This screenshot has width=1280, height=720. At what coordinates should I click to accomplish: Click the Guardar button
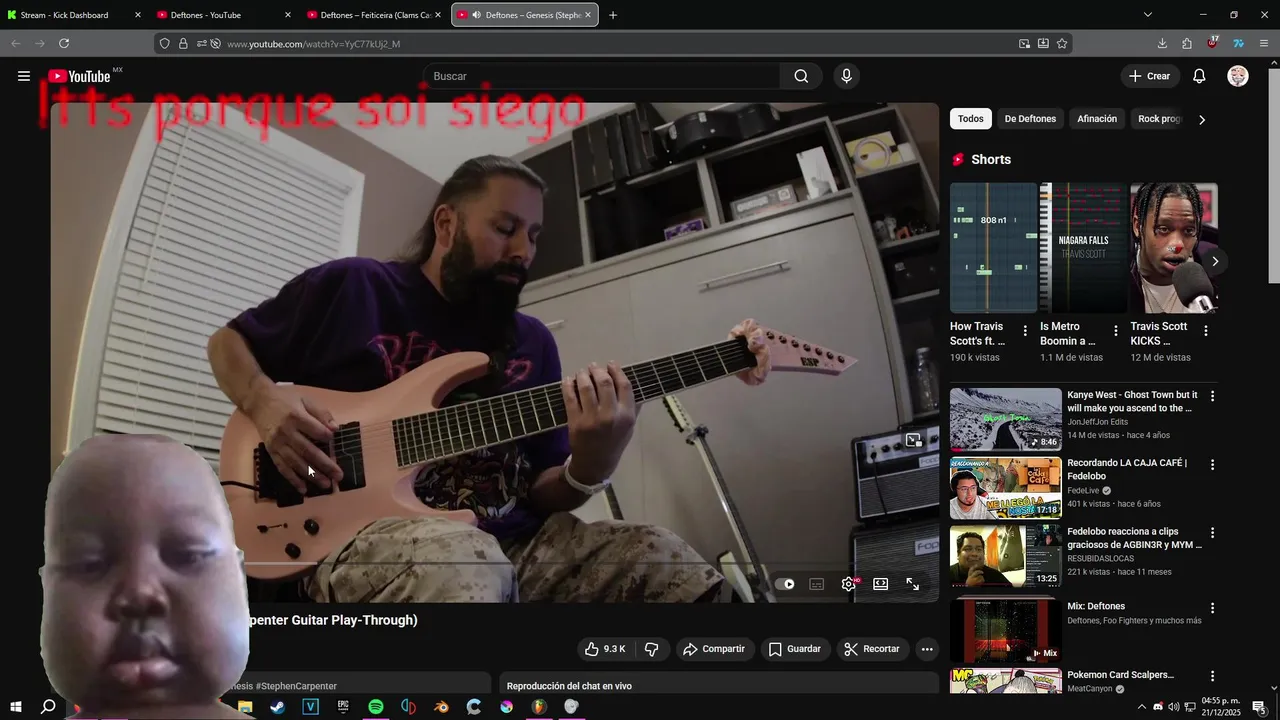coord(795,649)
